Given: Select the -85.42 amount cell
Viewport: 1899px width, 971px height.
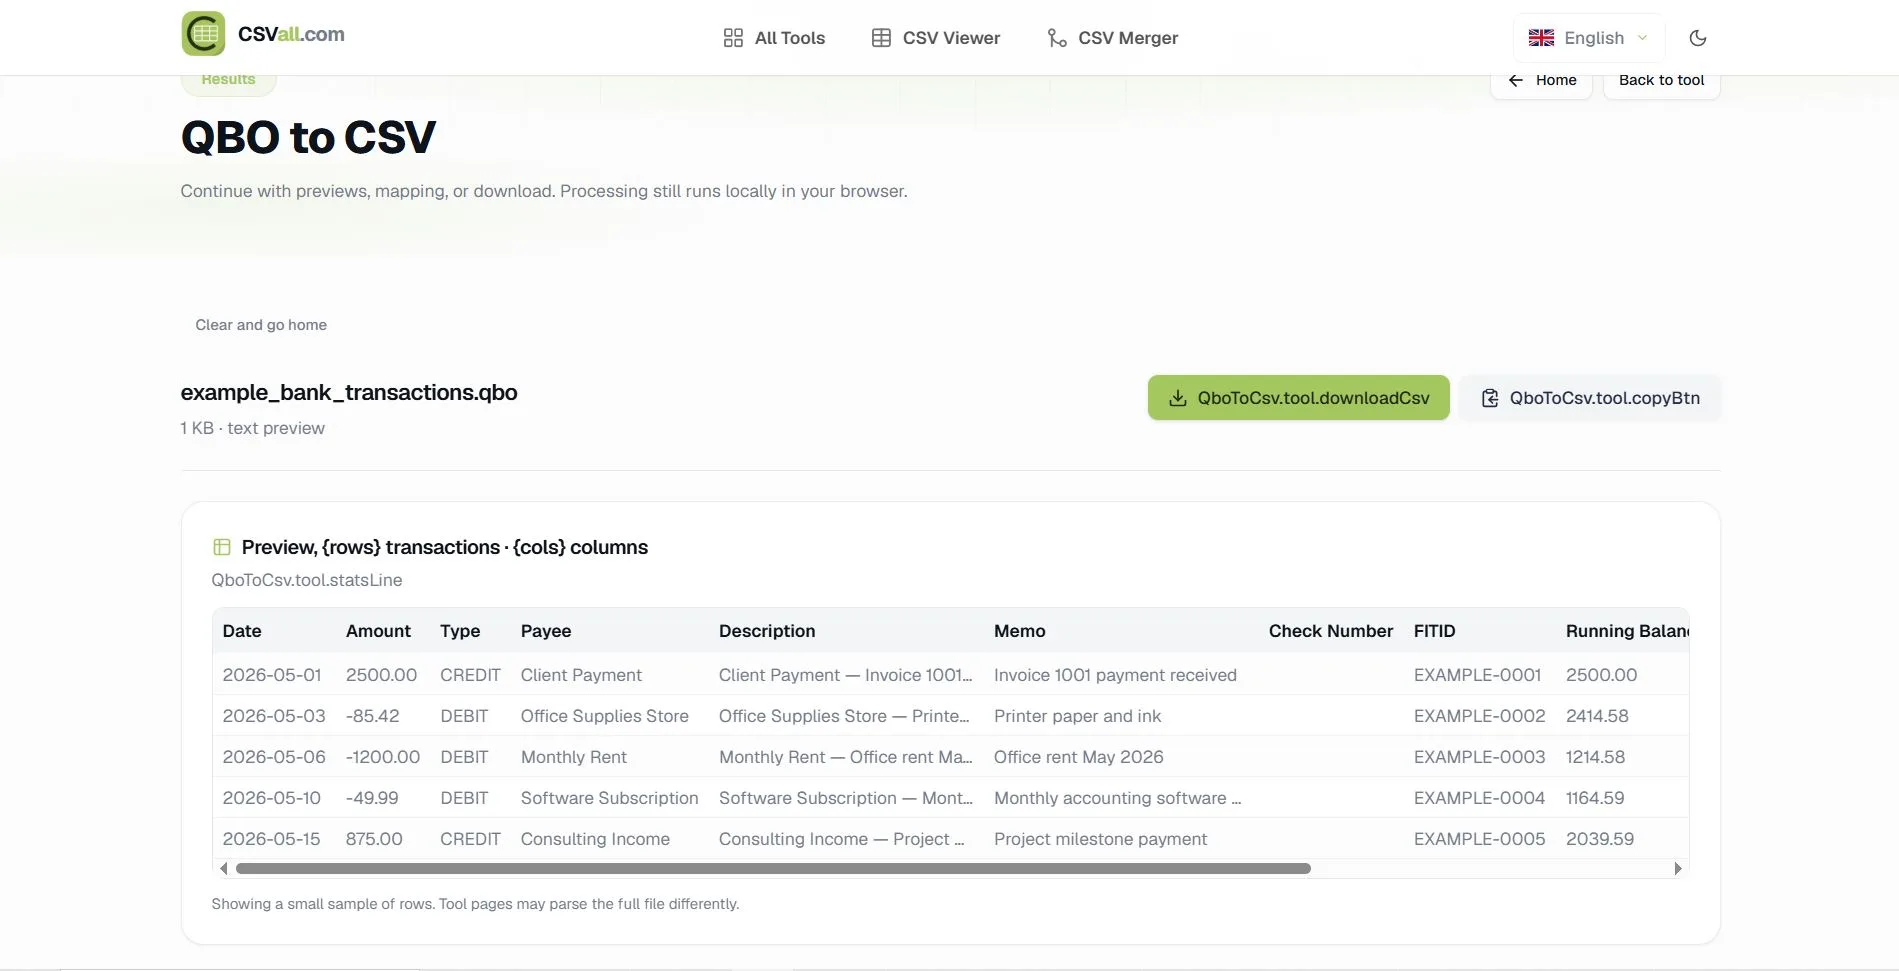Looking at the screenshot, I should pos(372,716).
